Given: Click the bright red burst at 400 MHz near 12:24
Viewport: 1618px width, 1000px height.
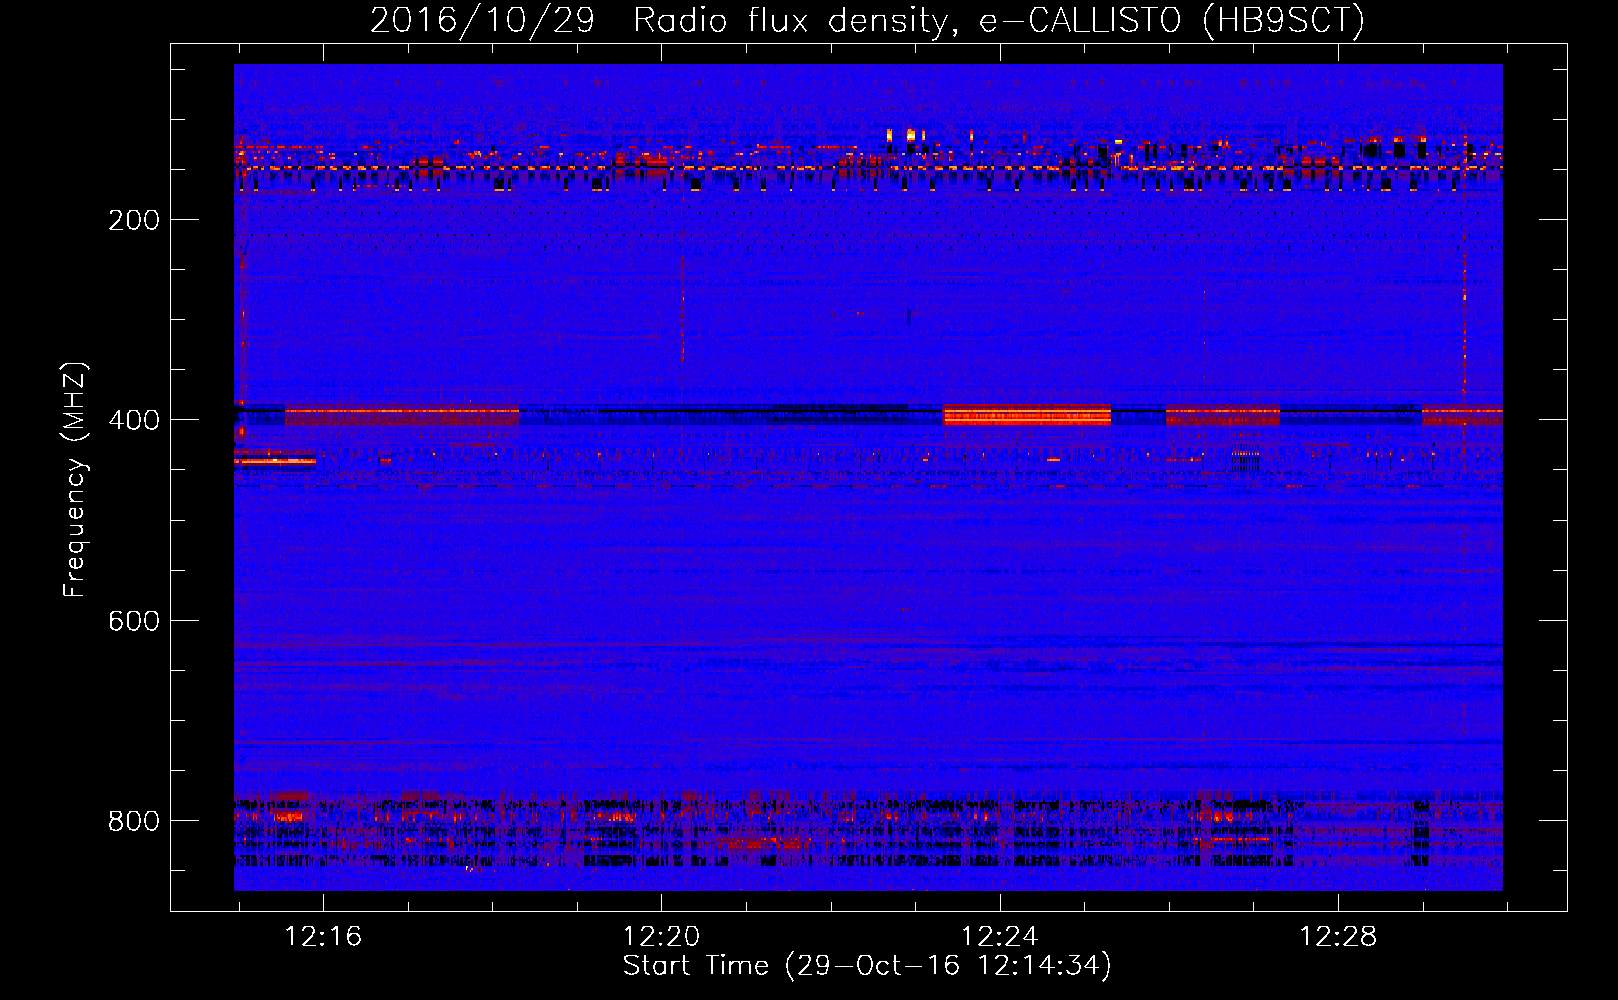Looking at the screenshot, I should point(1027,415).
